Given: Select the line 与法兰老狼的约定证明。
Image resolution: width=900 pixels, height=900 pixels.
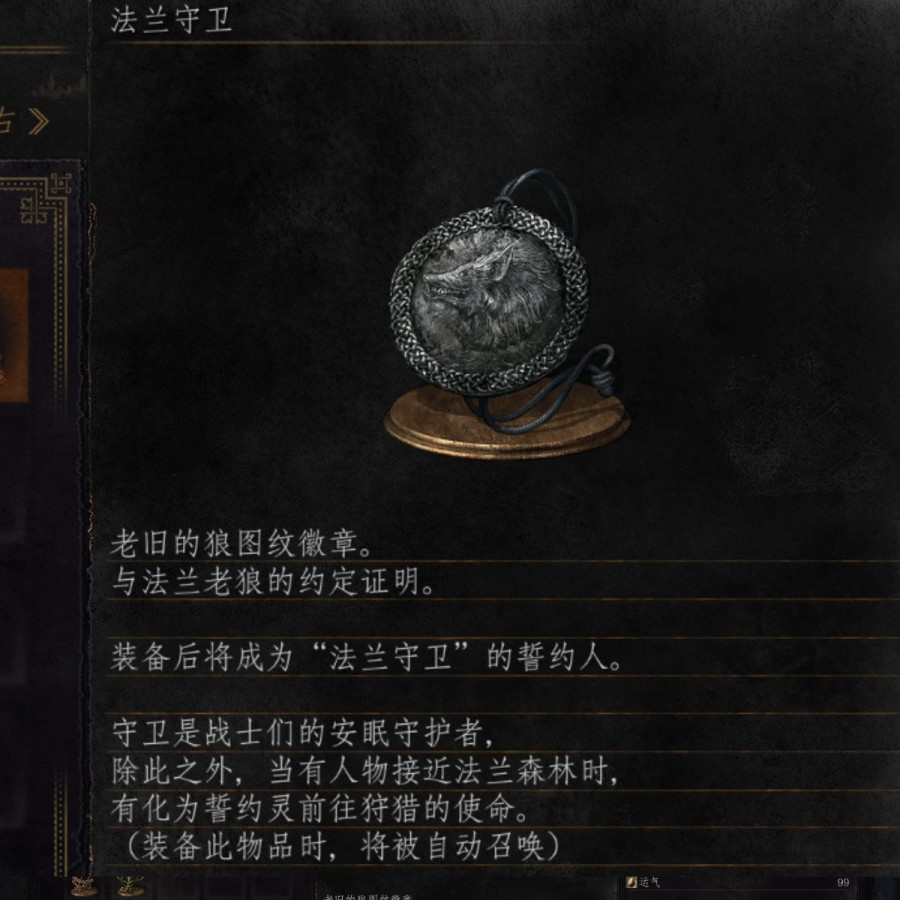Looking at the screenshot, I should [x=273, y=581].
